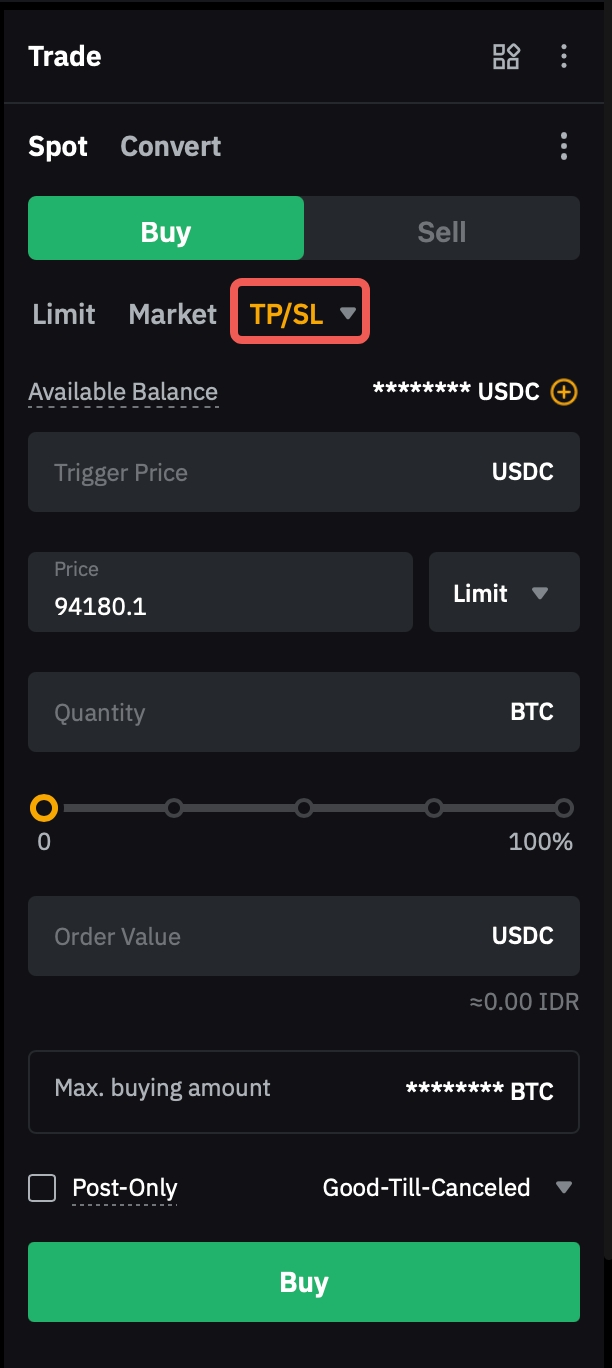Select the Limit order type tab
612x1368 pixels.
pos(64,314)
